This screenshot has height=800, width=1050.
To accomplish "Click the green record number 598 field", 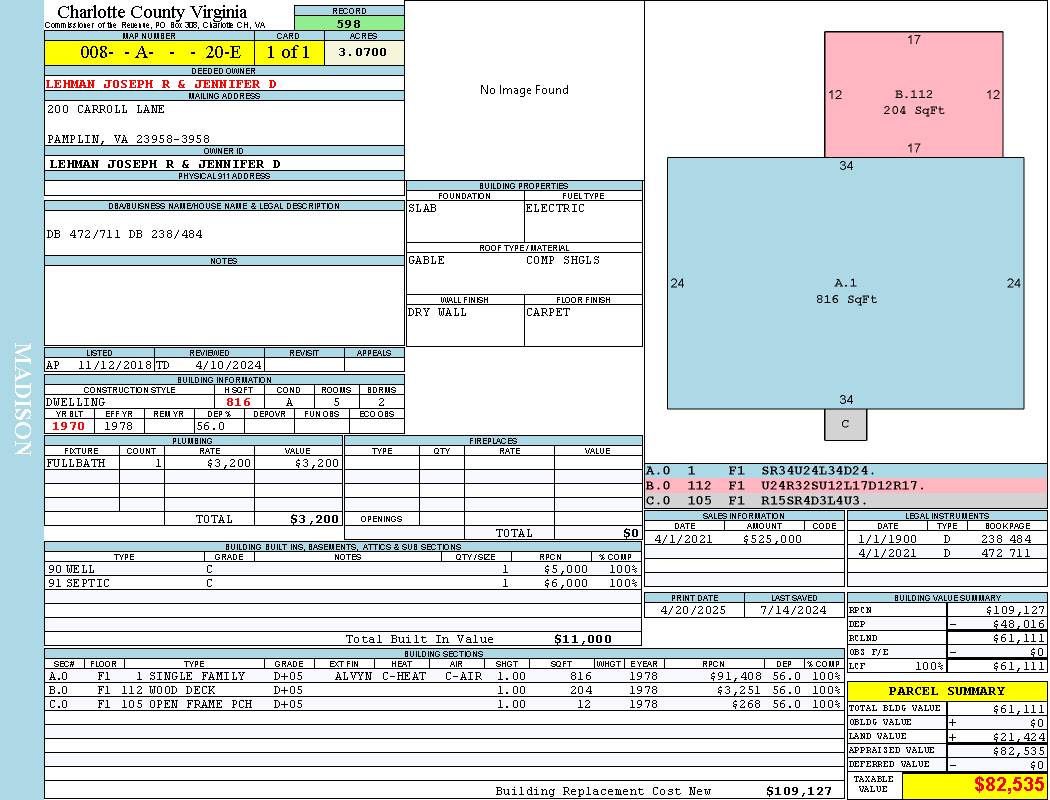I will (348, 23).
